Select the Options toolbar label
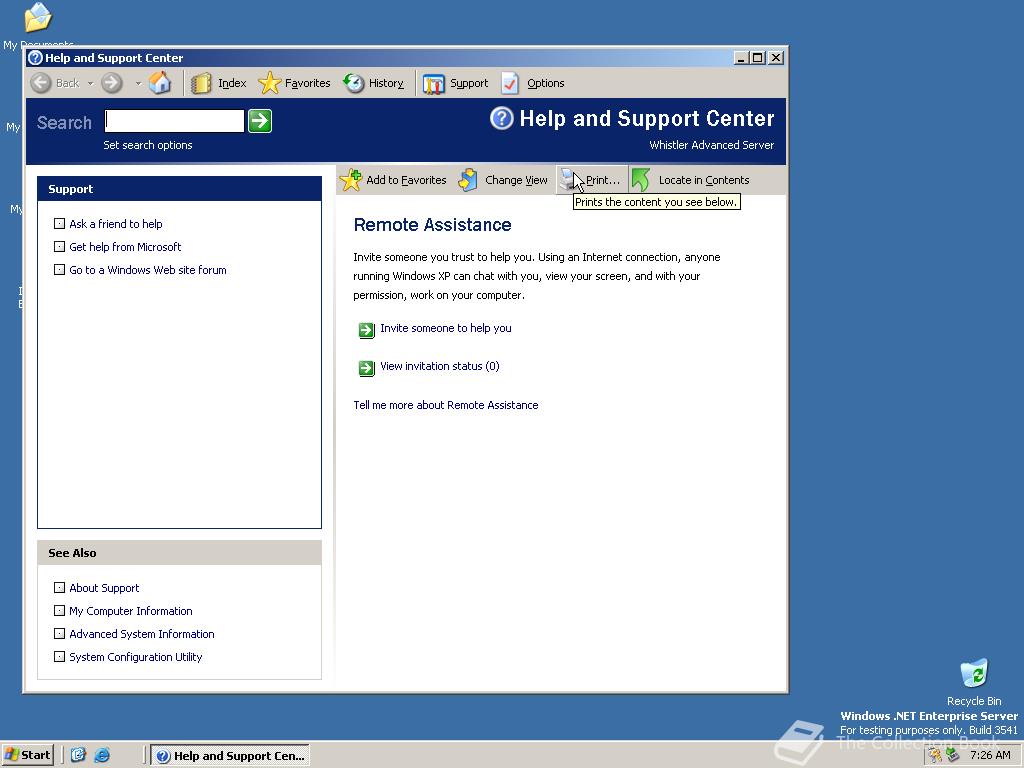Viewport: 1024px width, 768px height. [x=545, y=83]
